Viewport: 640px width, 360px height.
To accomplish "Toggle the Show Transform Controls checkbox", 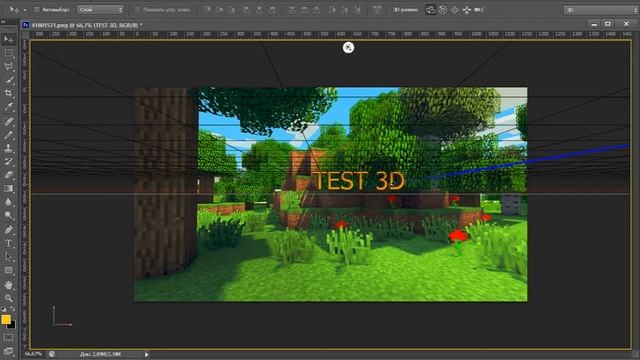I will click(138, 10).
